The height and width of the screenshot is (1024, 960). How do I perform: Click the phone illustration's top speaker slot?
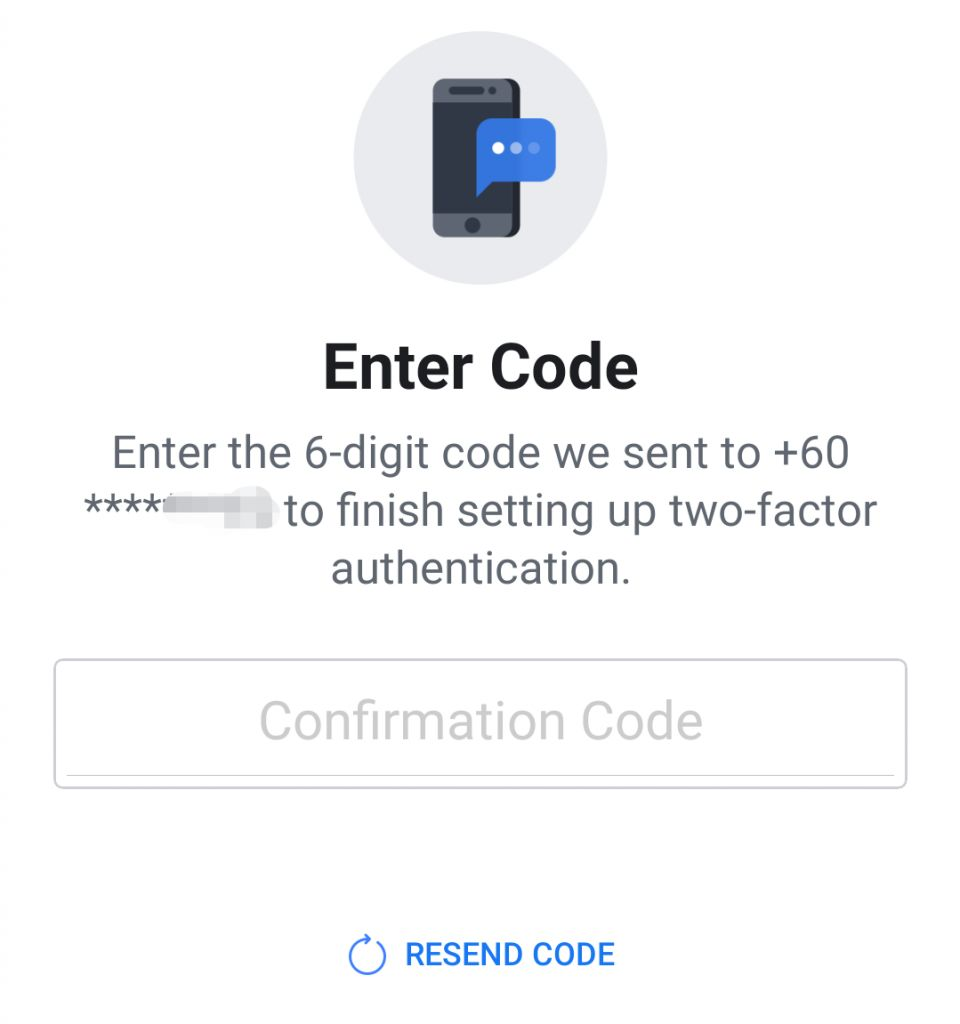click(467, 90)
